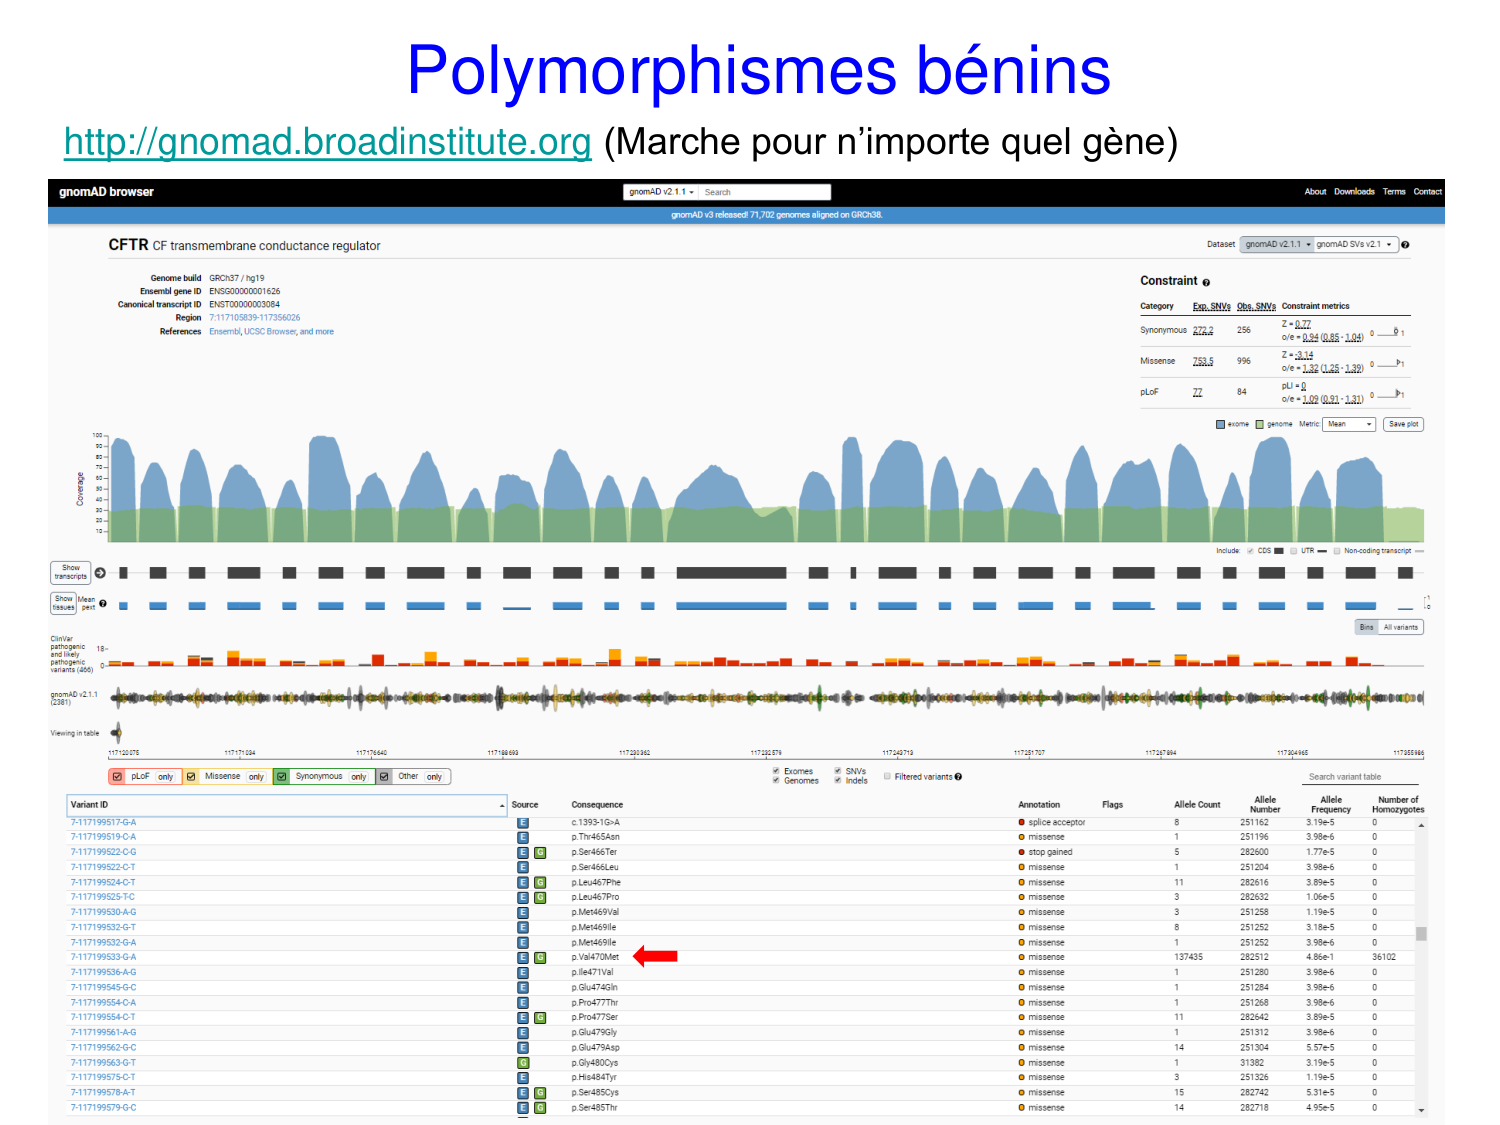1500x1125 pixels.
Task: Click the Genome badge on the p.Val470Met row
Action: (x=540, y=958)
